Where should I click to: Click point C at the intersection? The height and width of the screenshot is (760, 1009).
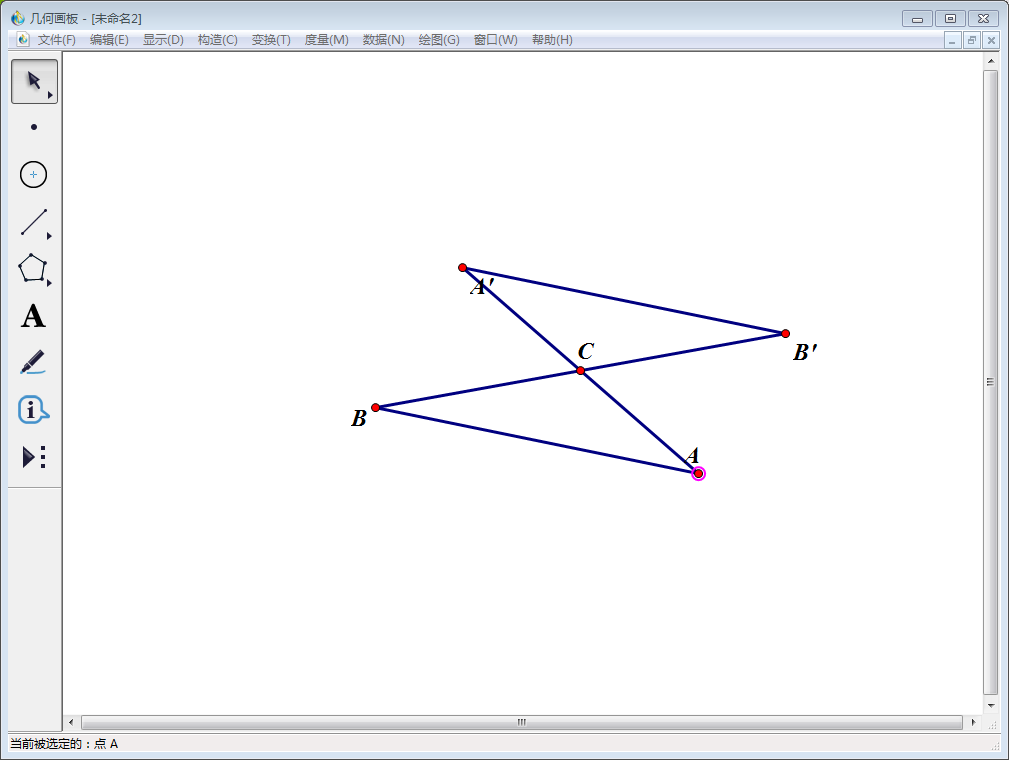[580, 371]
